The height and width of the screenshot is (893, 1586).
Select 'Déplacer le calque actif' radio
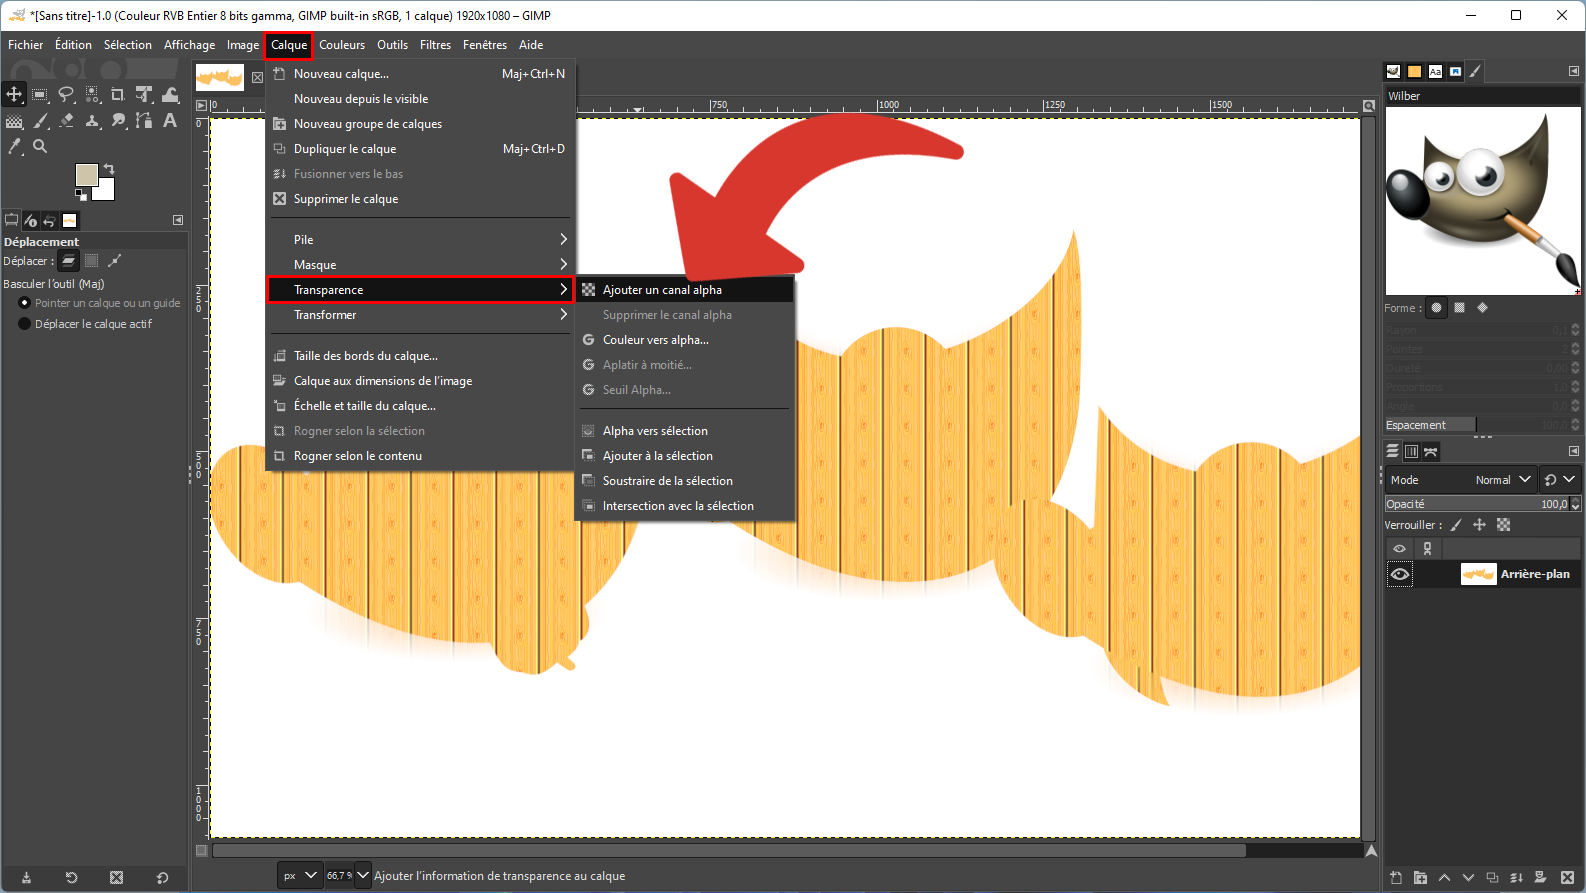[25, 324]
